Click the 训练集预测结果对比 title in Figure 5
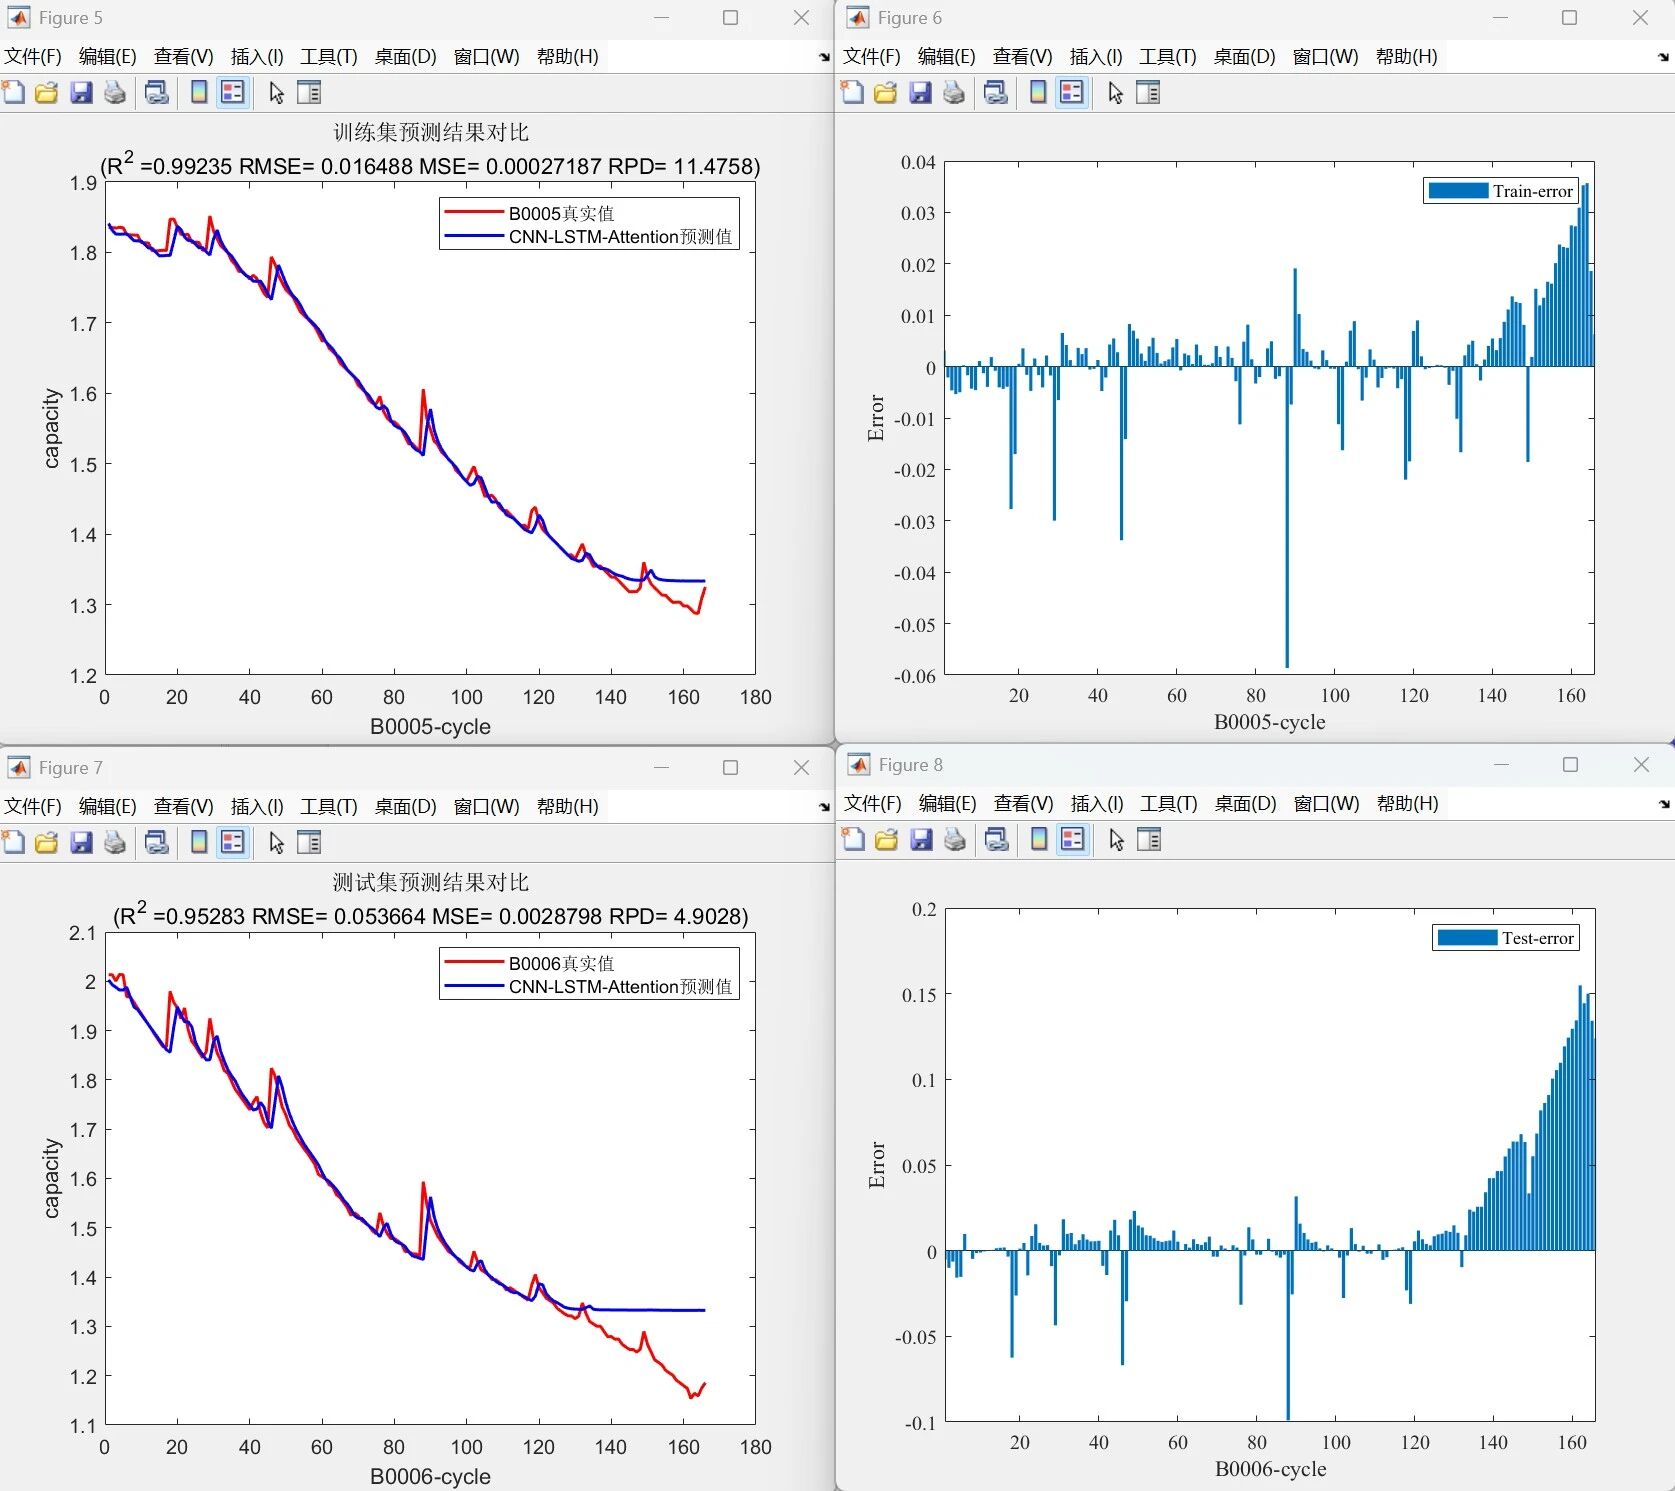1675x1491 pixels. coord(431,132)
